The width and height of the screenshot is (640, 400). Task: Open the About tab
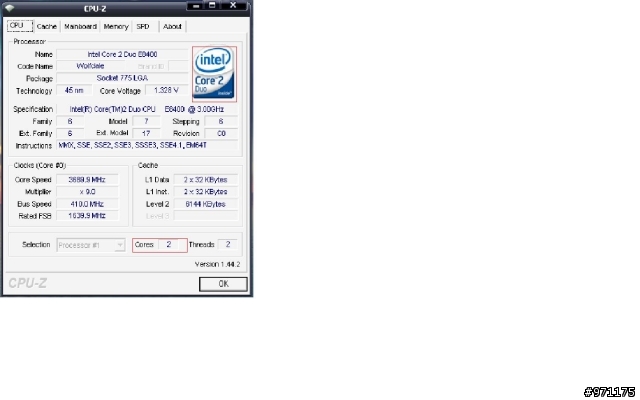point(172,27)
